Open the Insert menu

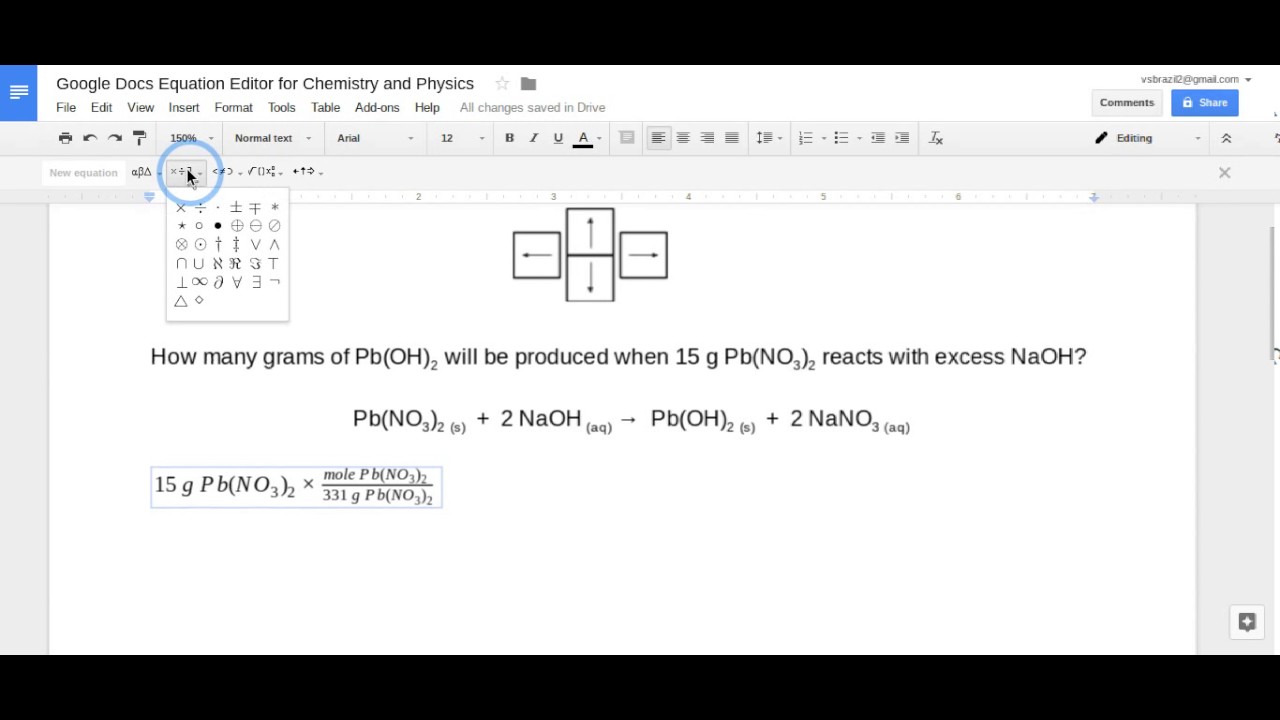point(184,108)
